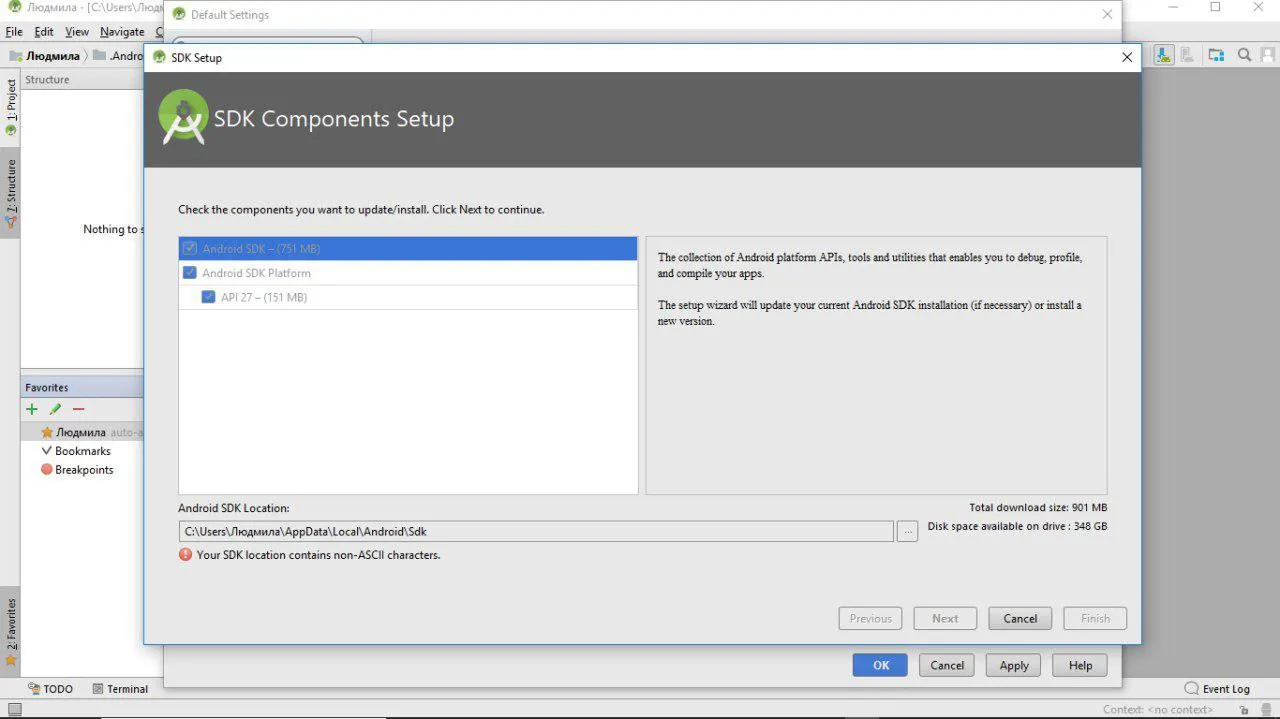Open the View menu
The width and height of the screenshot is (1280, 719).
coord(77,32)
